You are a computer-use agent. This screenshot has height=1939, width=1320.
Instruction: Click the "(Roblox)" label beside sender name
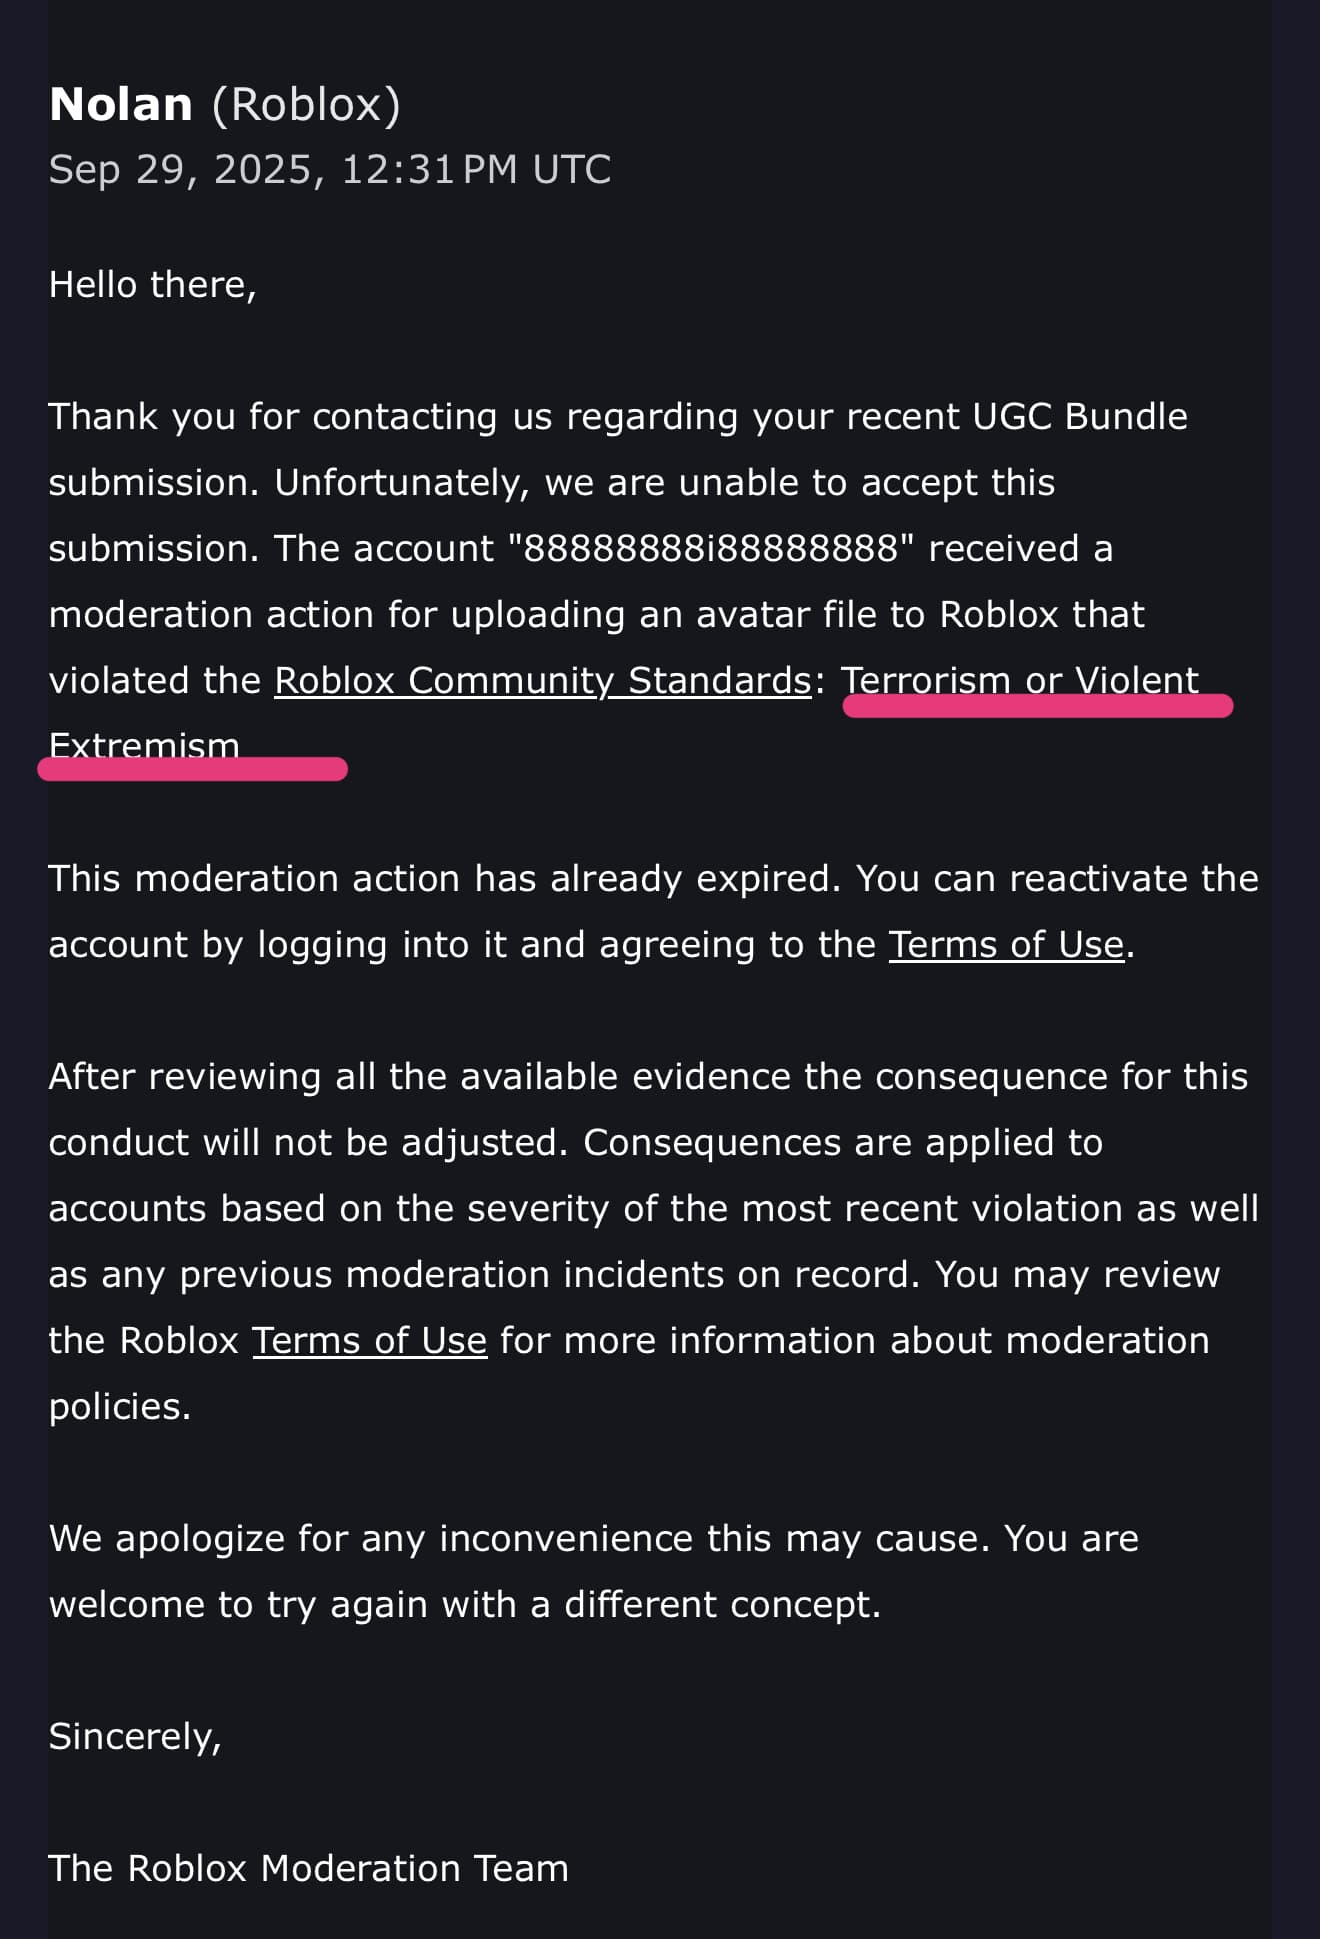[306, 105]
